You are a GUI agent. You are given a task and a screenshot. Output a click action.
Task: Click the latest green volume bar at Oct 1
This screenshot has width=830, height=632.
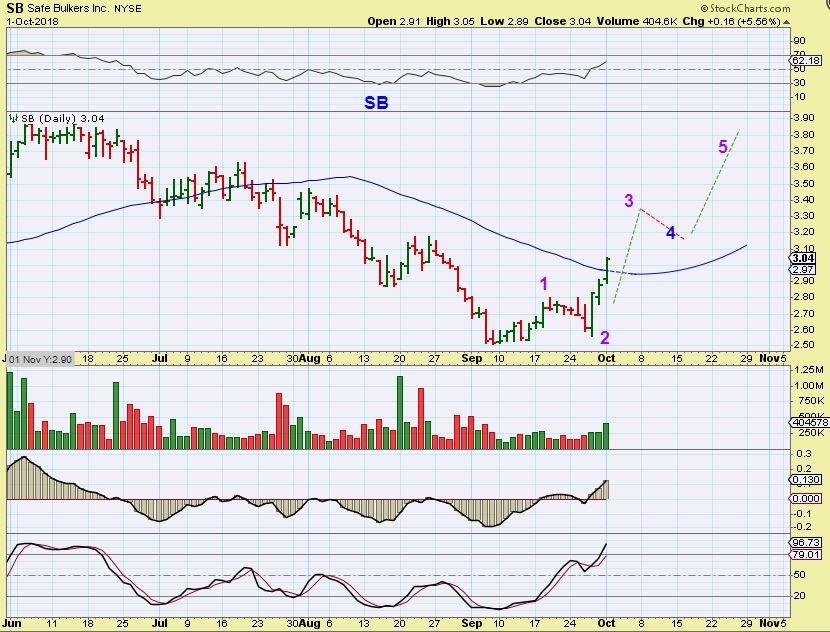tap(606, 436)
